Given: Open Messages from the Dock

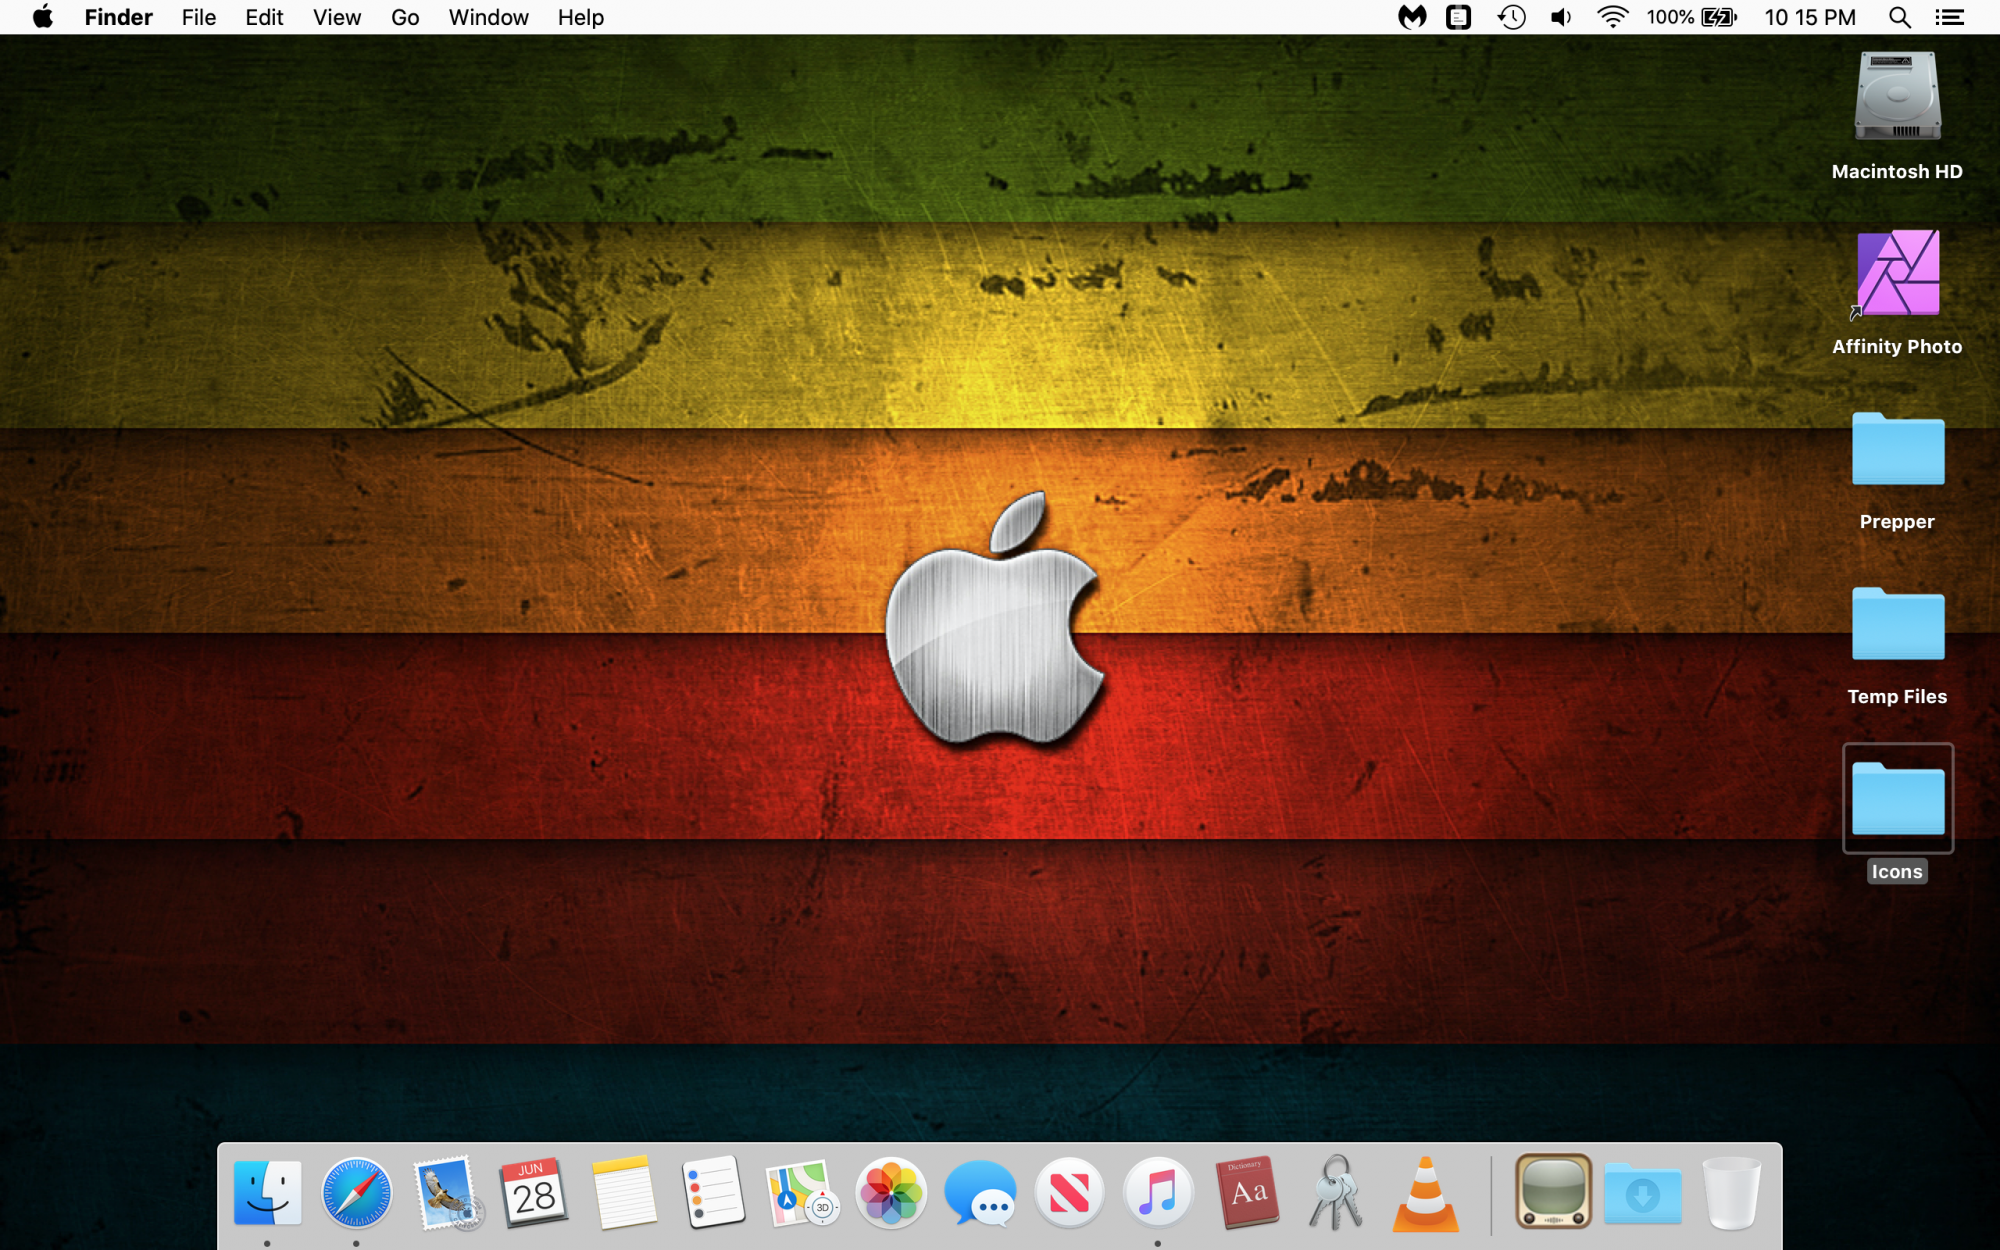Looking at the screenshot, I should (980, 1193).
